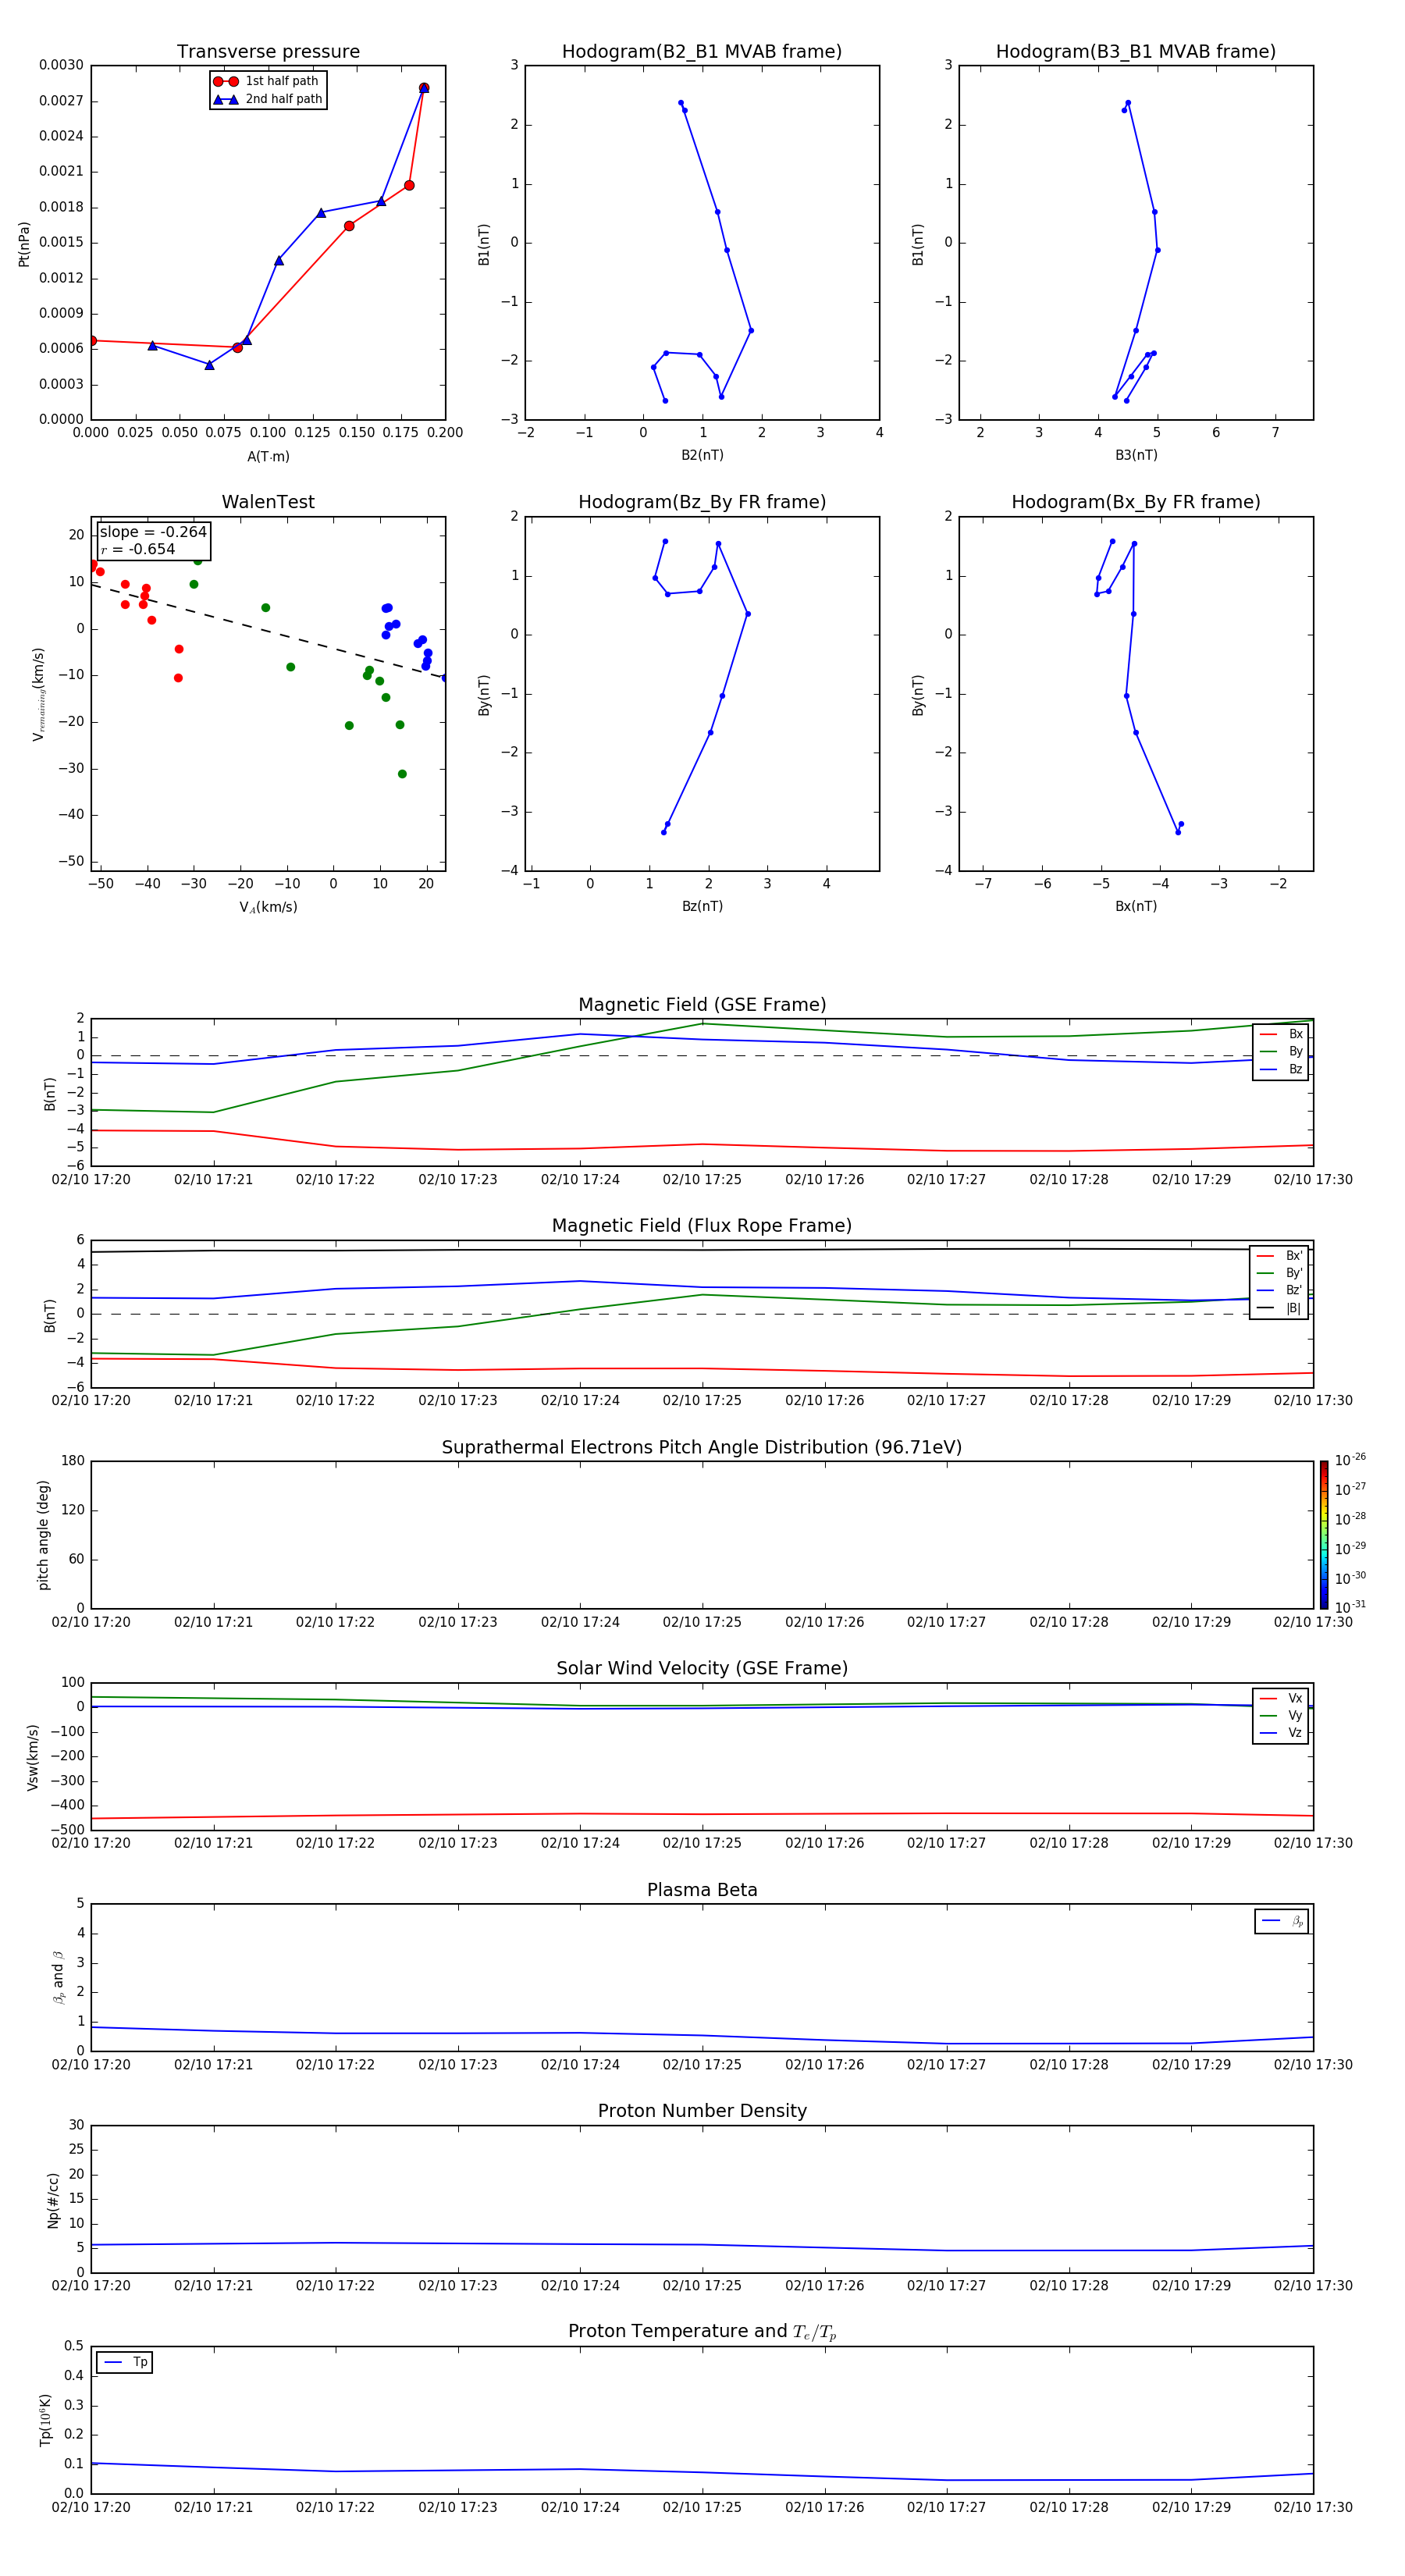This screenshot has height=2576, width=1405.
Task: Click the 'Hodogram(B2_B1 MVAB frame)' title
Action: 702,52
